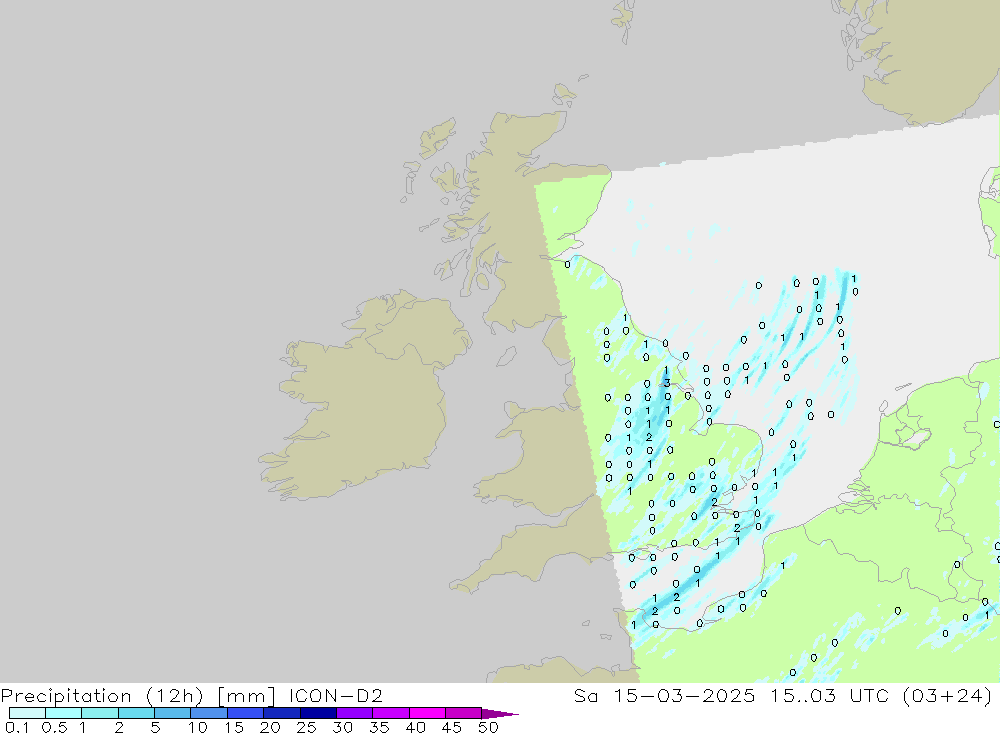Select the 2–5 mm legend swatch

tap(136, 713)
